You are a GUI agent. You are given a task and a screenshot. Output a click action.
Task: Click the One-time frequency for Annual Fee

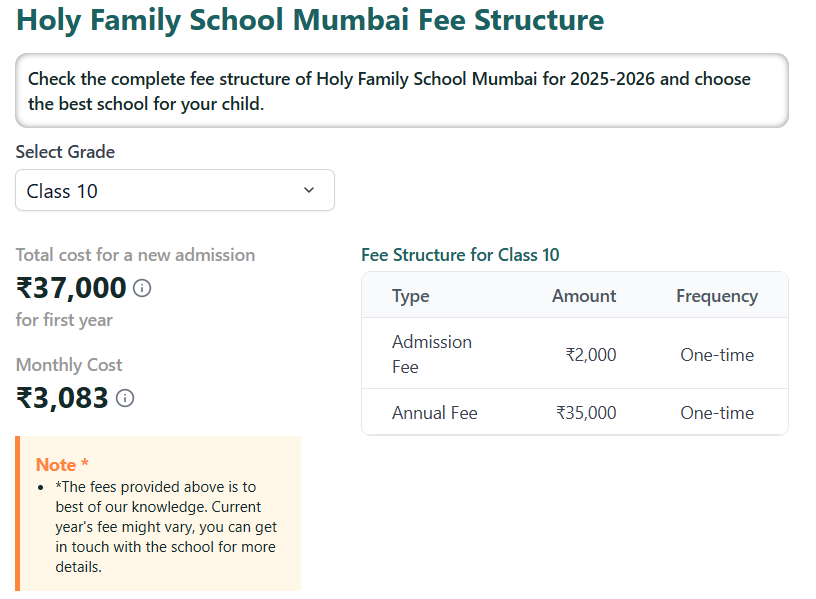coord(717,412)
